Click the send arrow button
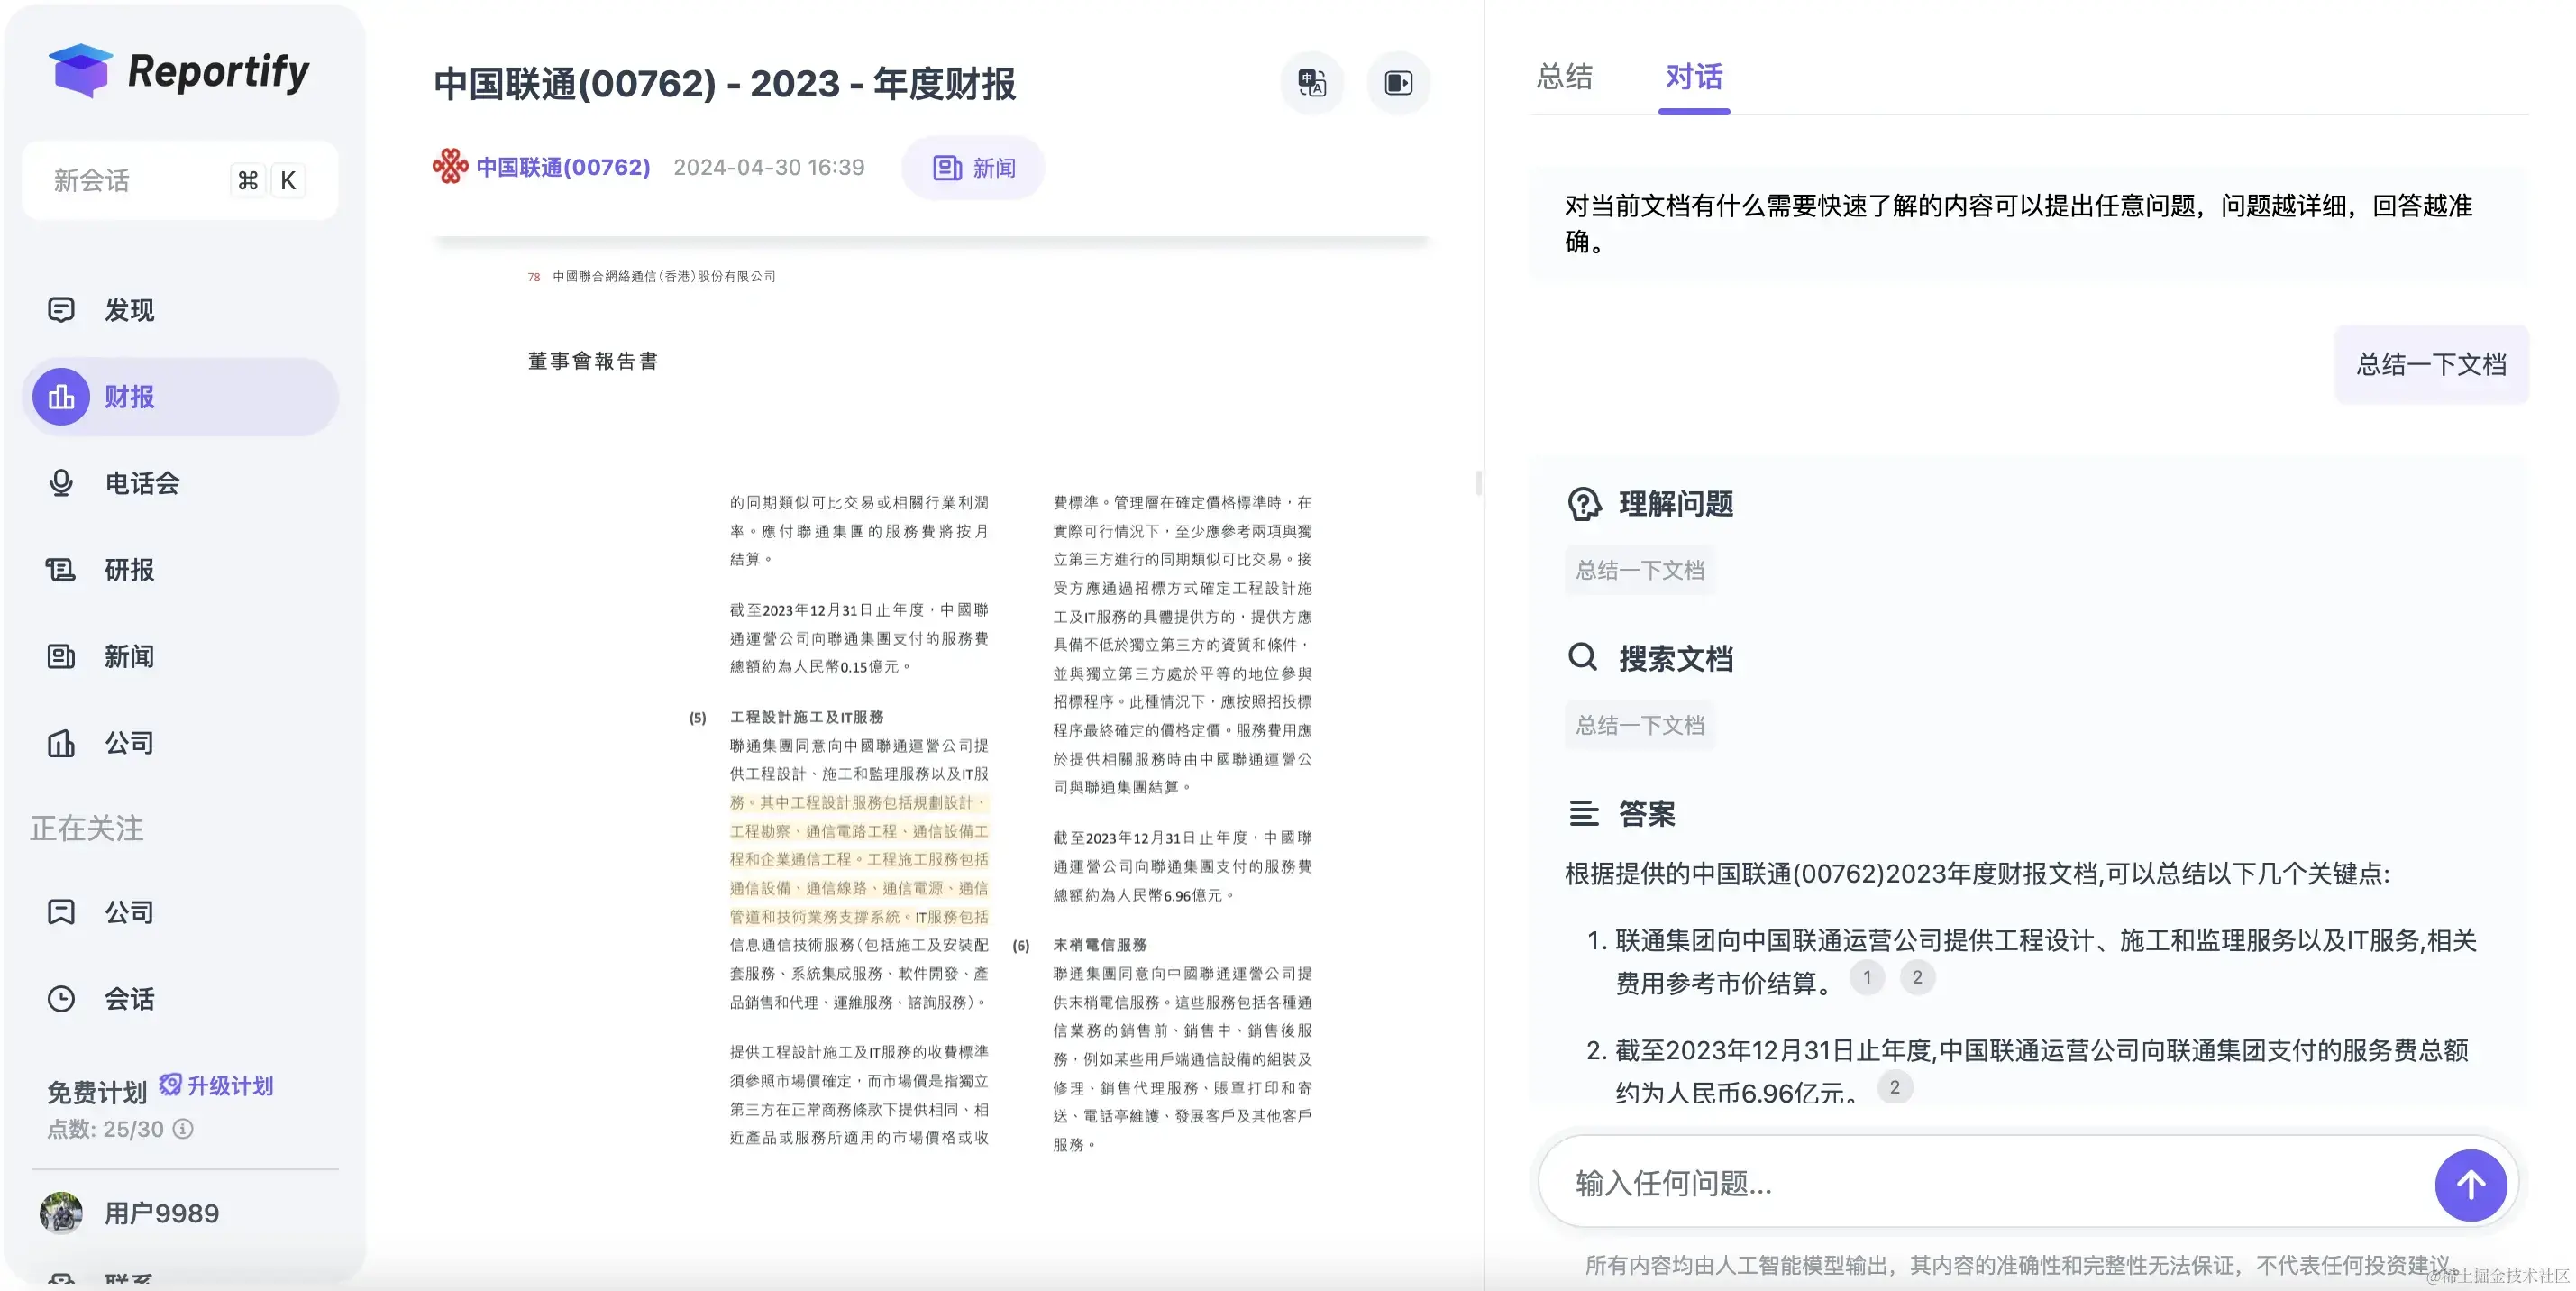 pyautogui.click(x=2469, y=1185)
